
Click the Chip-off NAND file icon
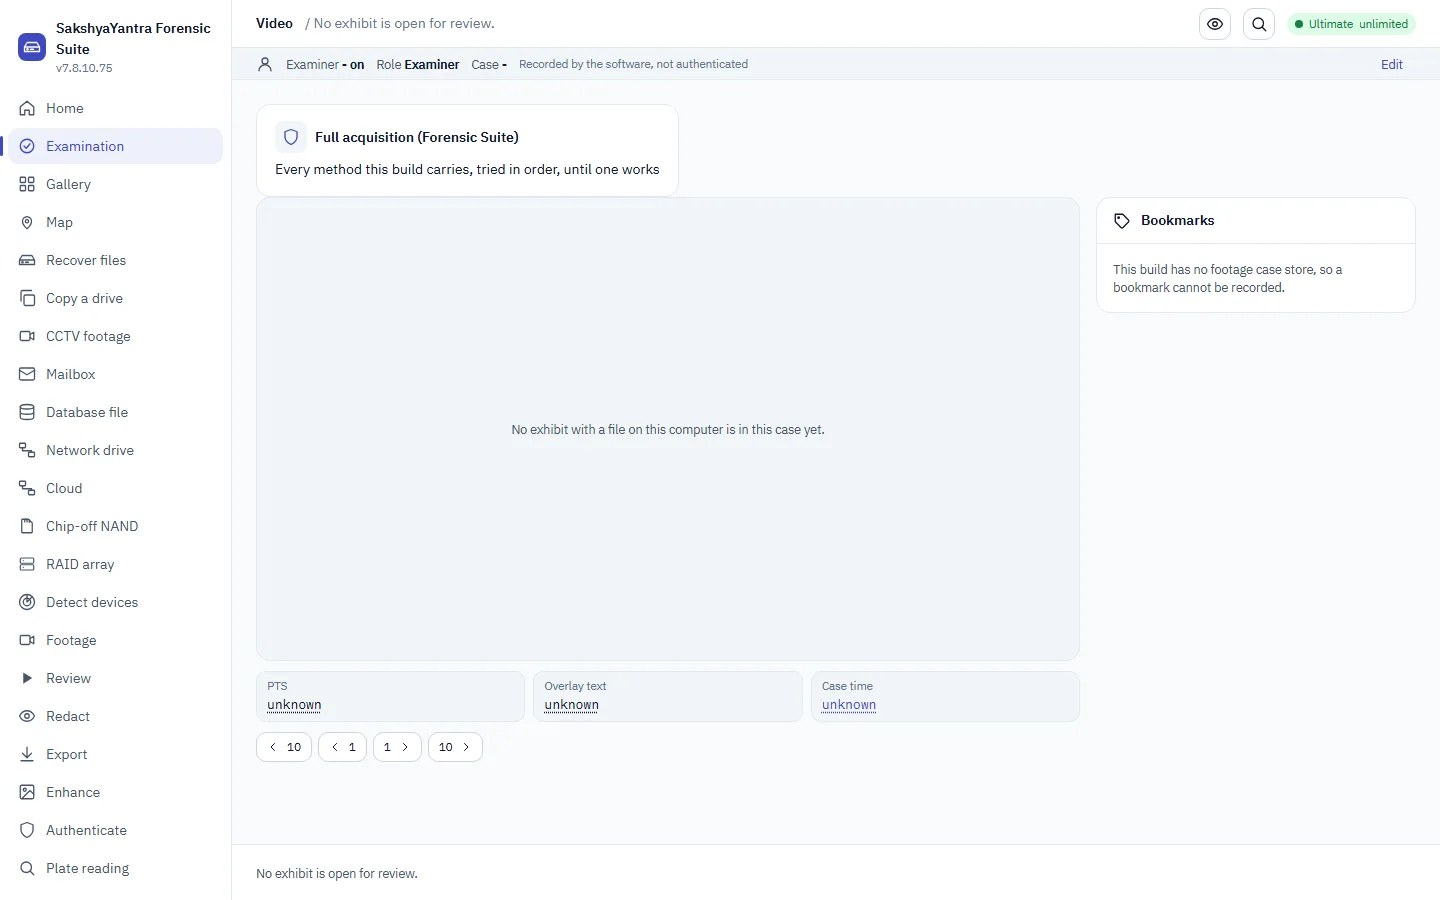tap(27, 526)
